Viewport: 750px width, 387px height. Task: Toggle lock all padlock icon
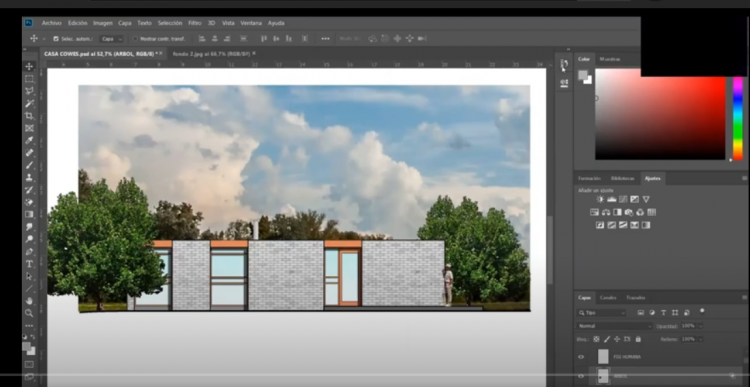tap(638, 339)
